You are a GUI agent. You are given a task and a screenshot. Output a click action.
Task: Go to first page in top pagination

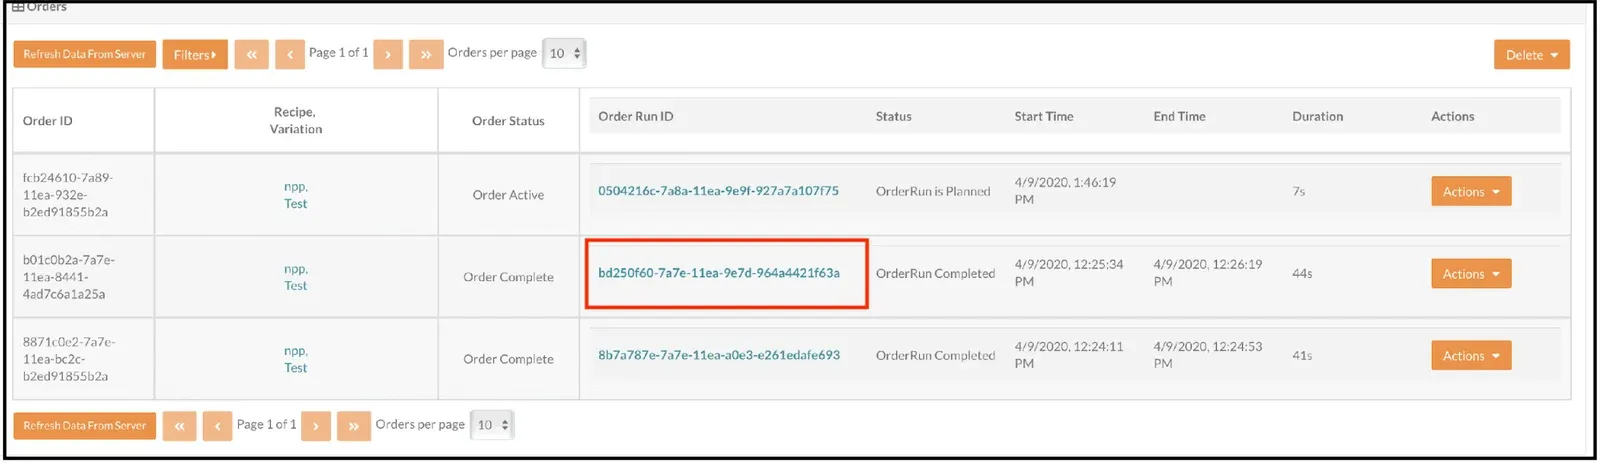coord(251,54)
